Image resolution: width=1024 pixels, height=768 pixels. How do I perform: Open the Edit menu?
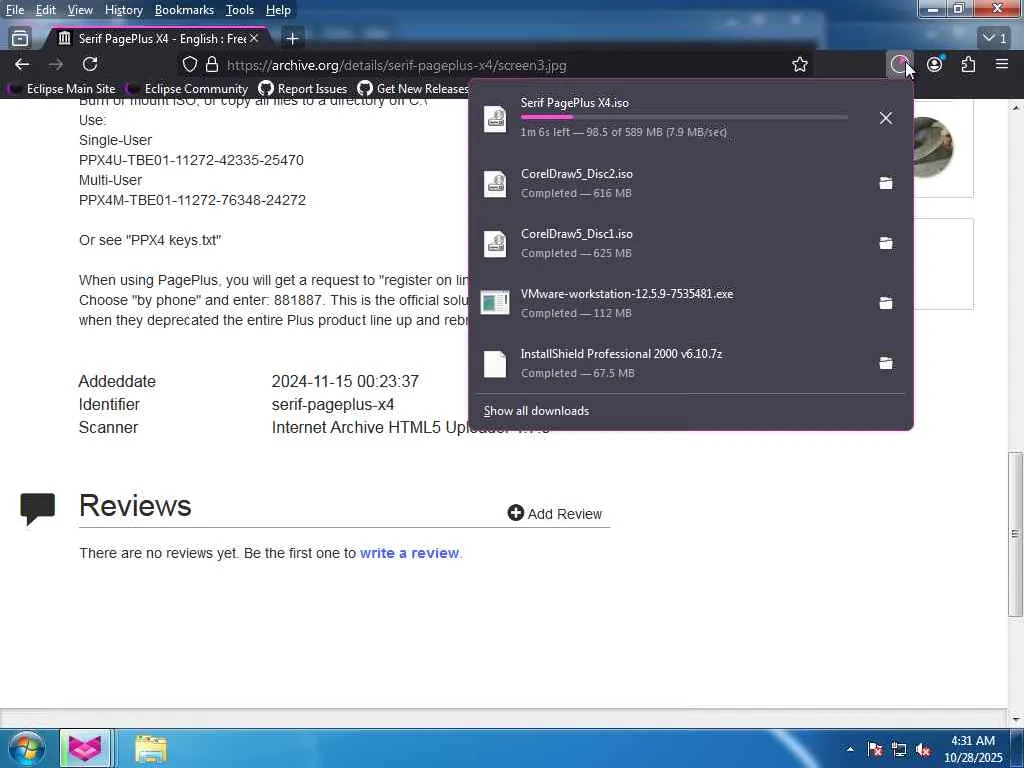pyautogui.click(x=45, y=10)
